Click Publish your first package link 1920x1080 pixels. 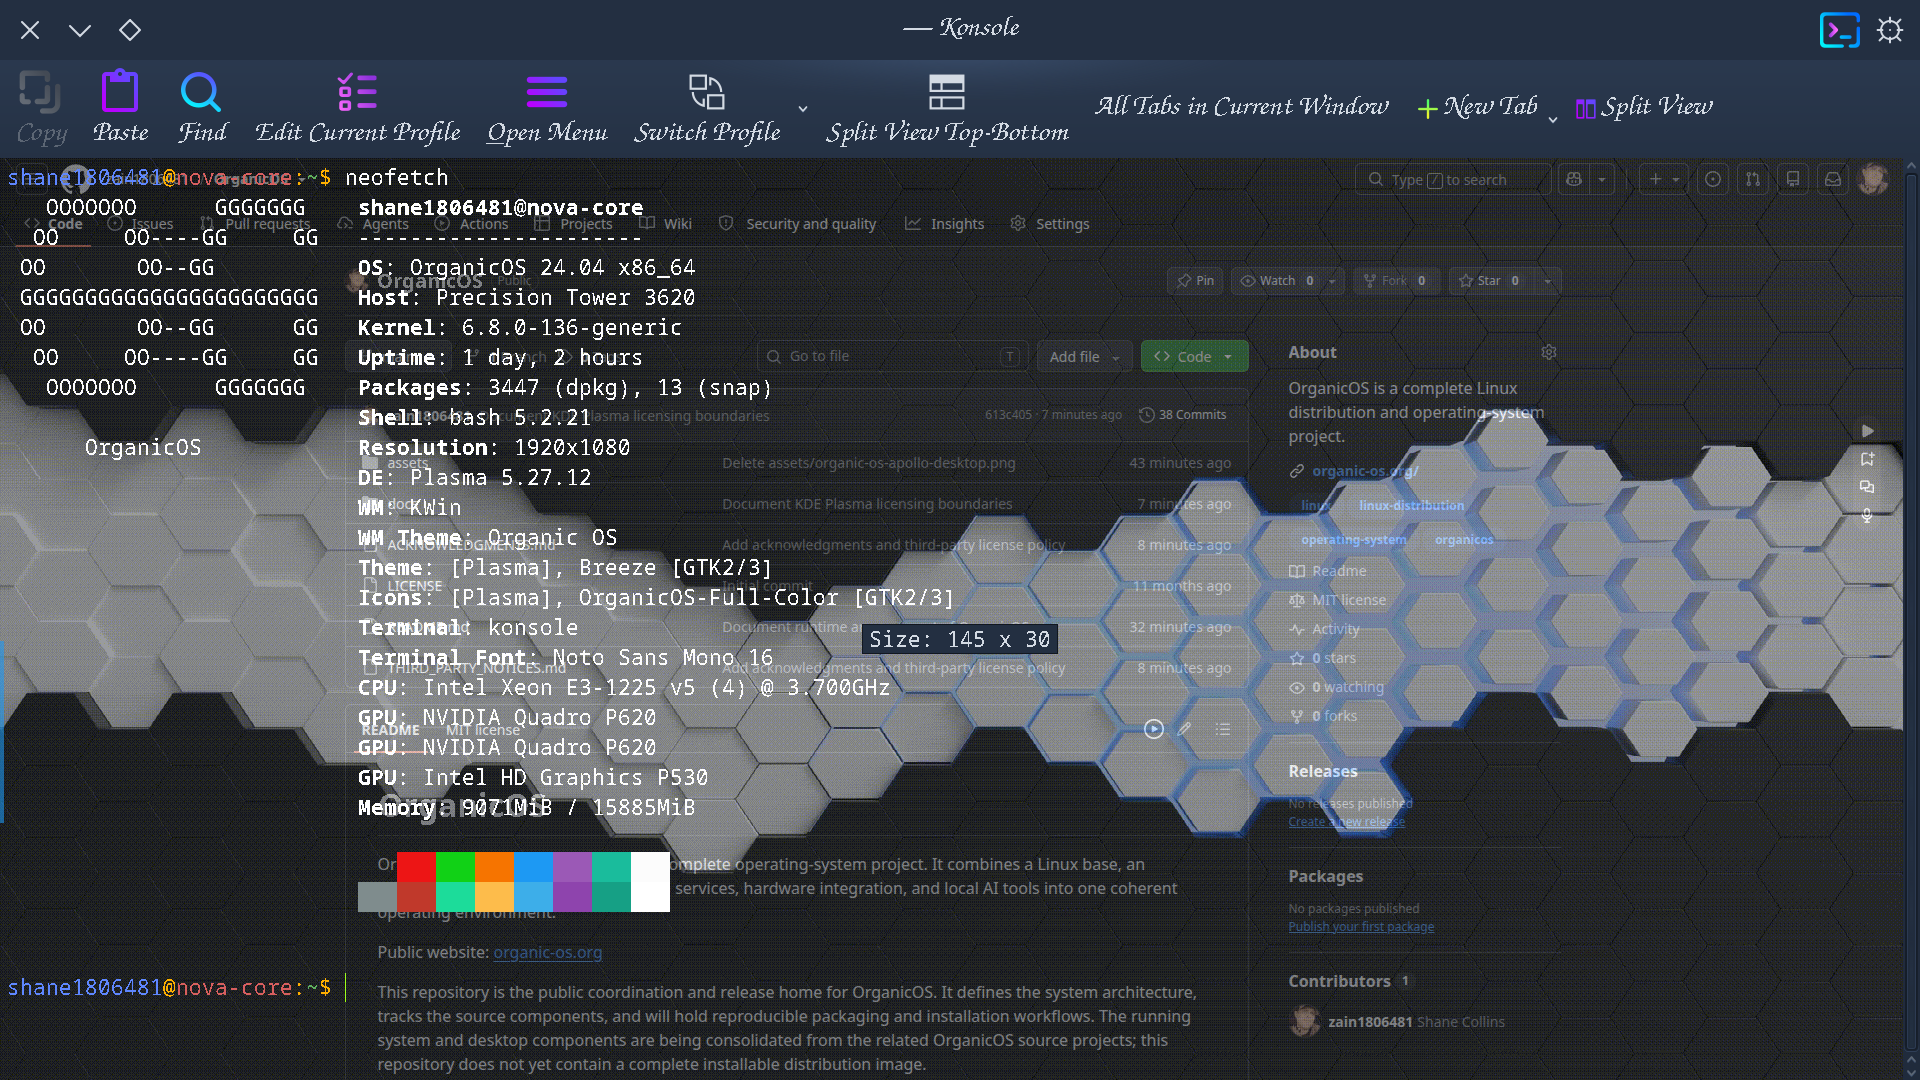1361,927
